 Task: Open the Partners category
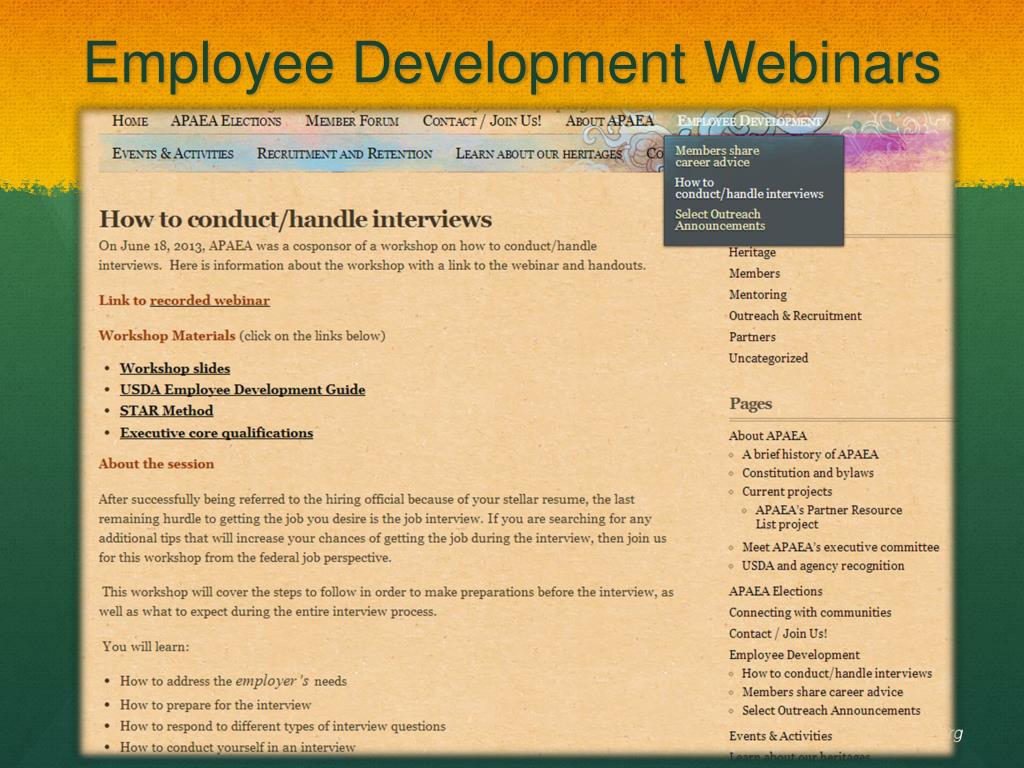click(x=752, y=337)
